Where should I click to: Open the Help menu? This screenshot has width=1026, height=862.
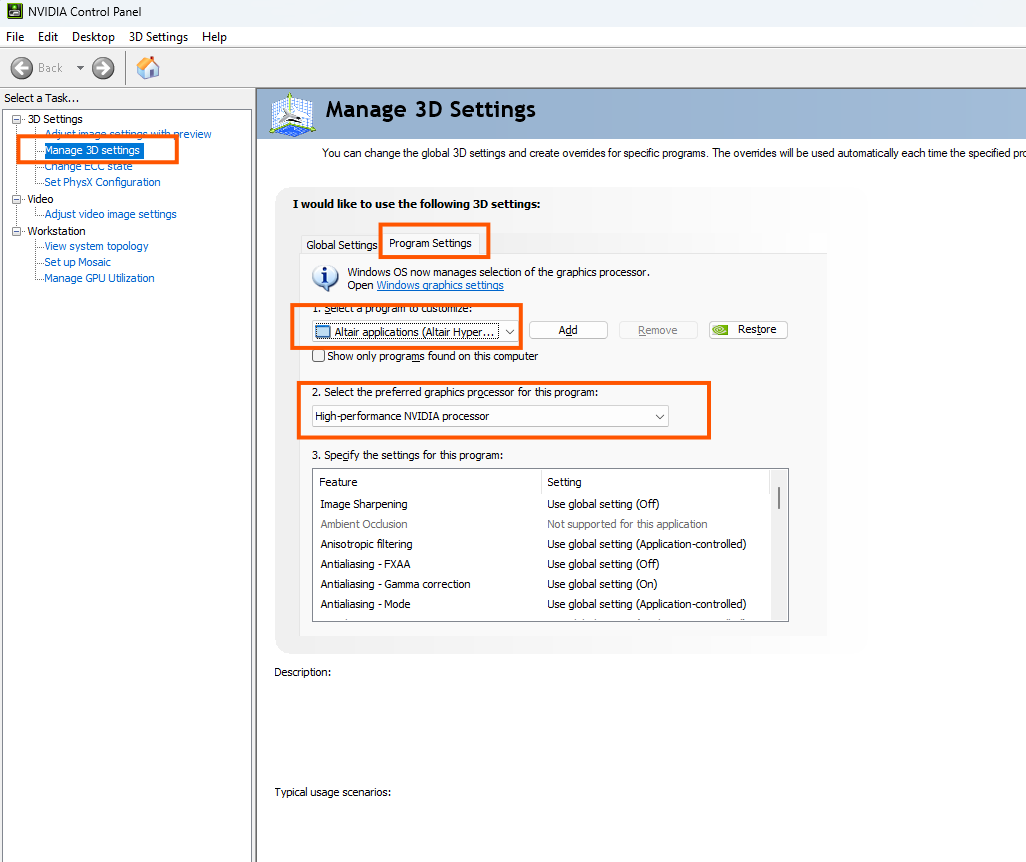214,37
